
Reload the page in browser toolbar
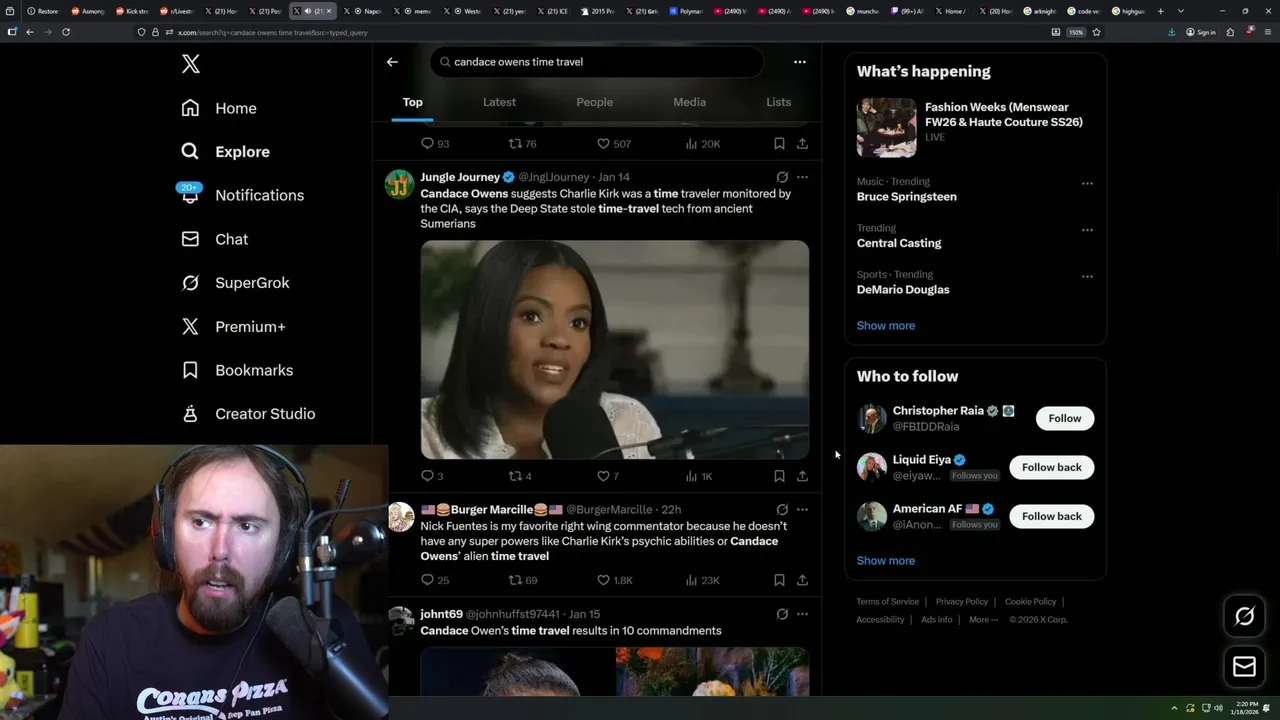coord(66,32)
